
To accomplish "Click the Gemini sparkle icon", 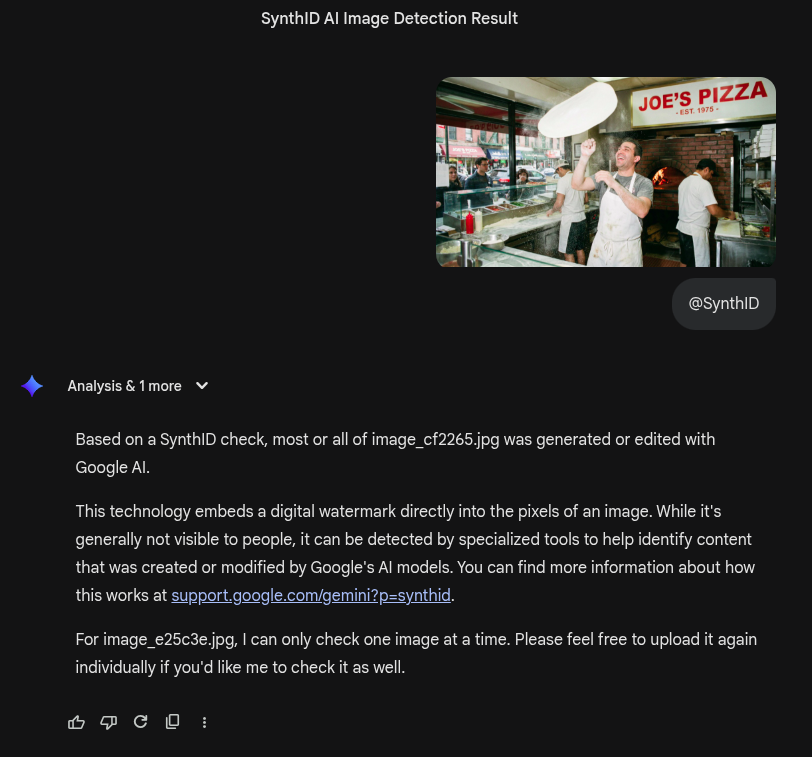I will 32,386.
